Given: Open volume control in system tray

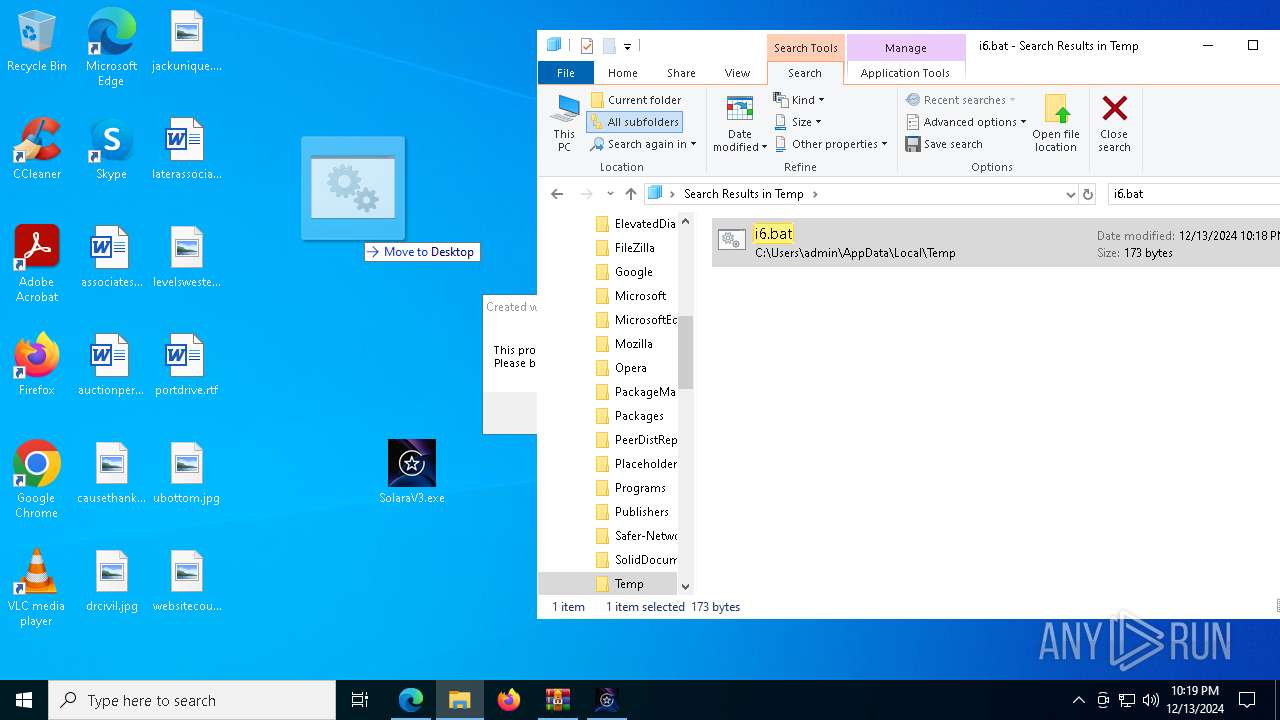Looking at the screenshot, I should pyautogui.click(x=1151, y=700).
